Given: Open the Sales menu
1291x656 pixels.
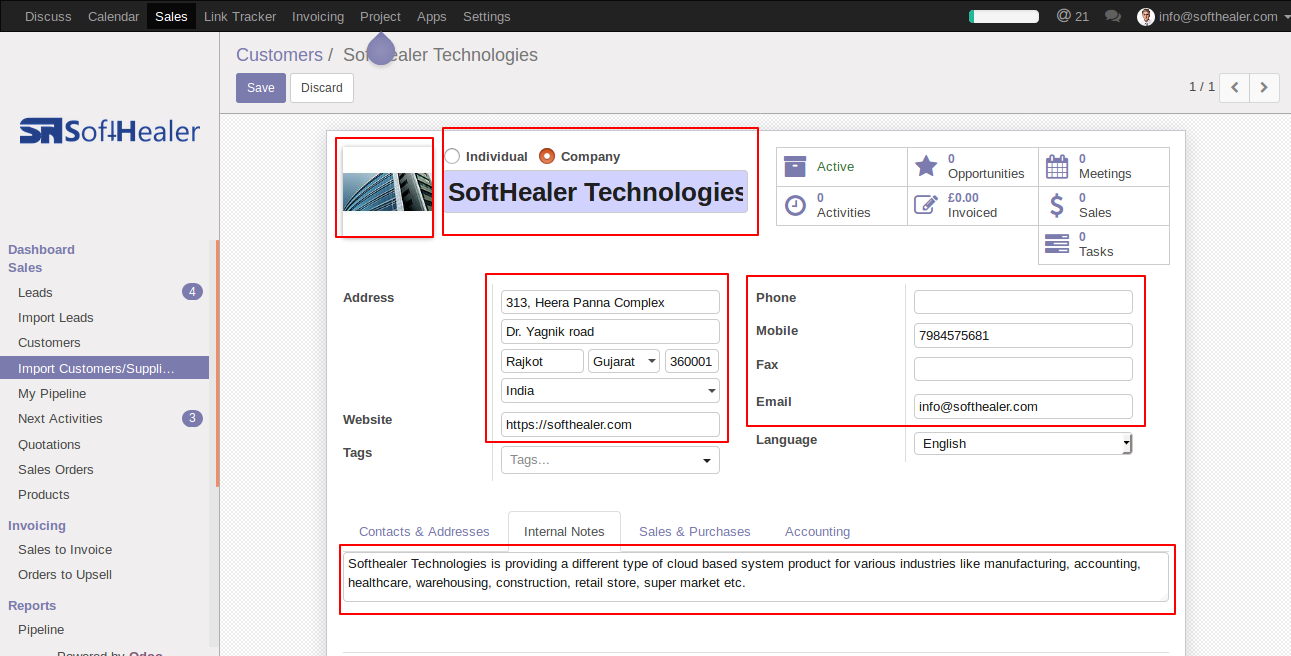Looking at the screenshot, I should [x=171, y=16].
